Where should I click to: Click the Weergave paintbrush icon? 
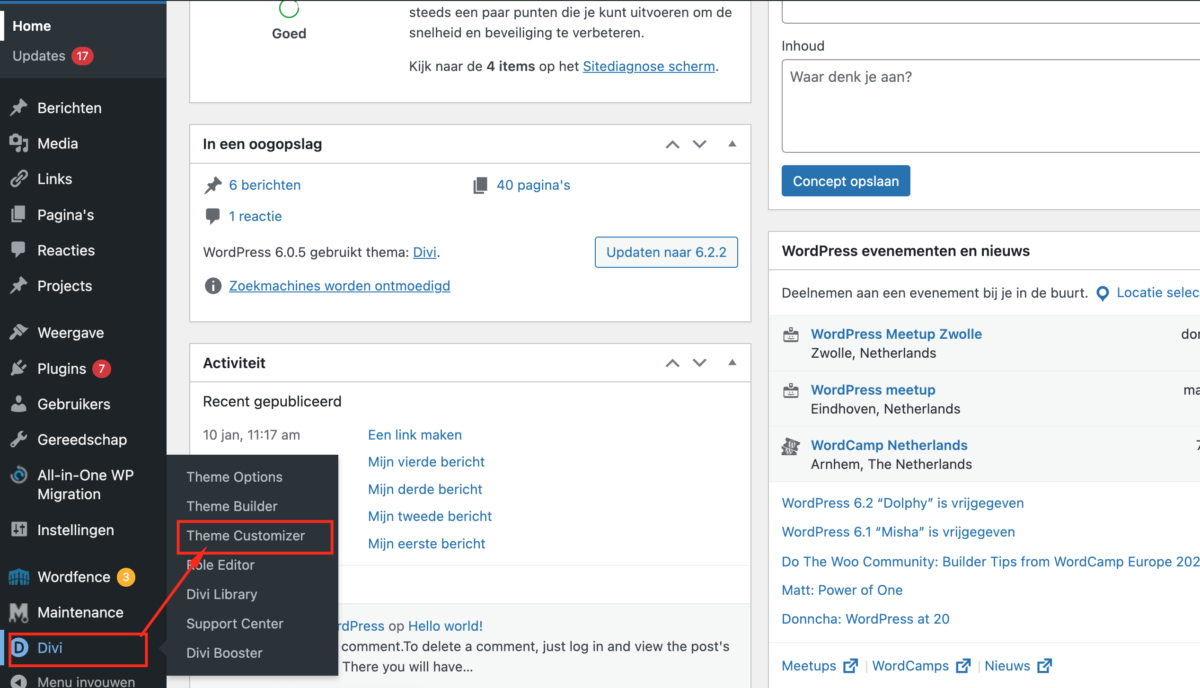tap(18, 333)
